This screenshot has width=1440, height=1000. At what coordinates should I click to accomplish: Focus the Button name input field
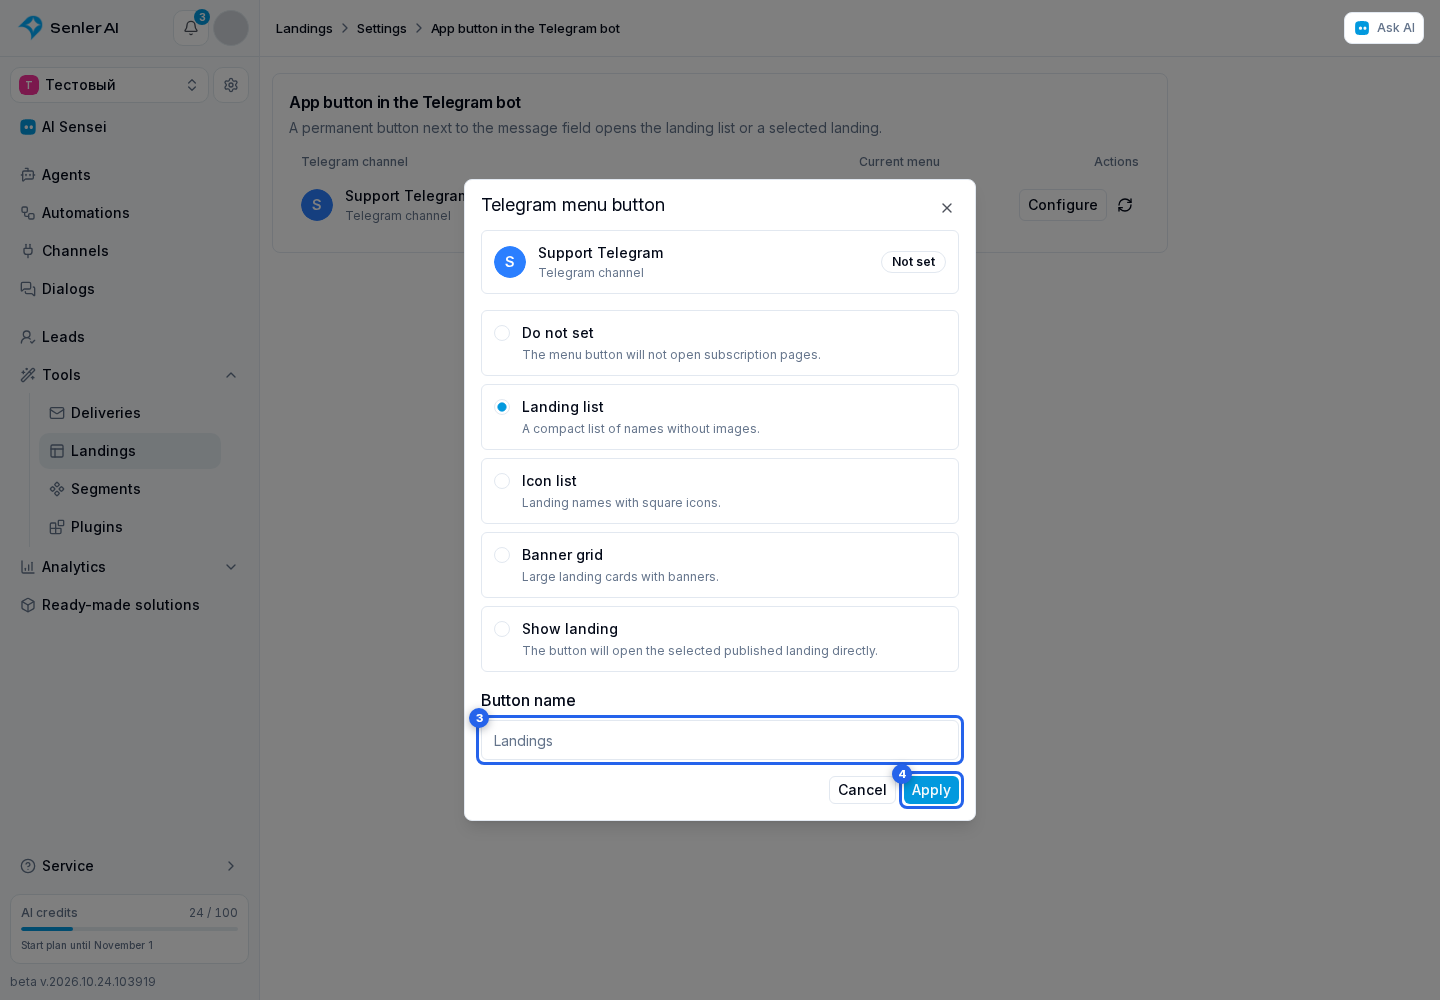(720, 741)
